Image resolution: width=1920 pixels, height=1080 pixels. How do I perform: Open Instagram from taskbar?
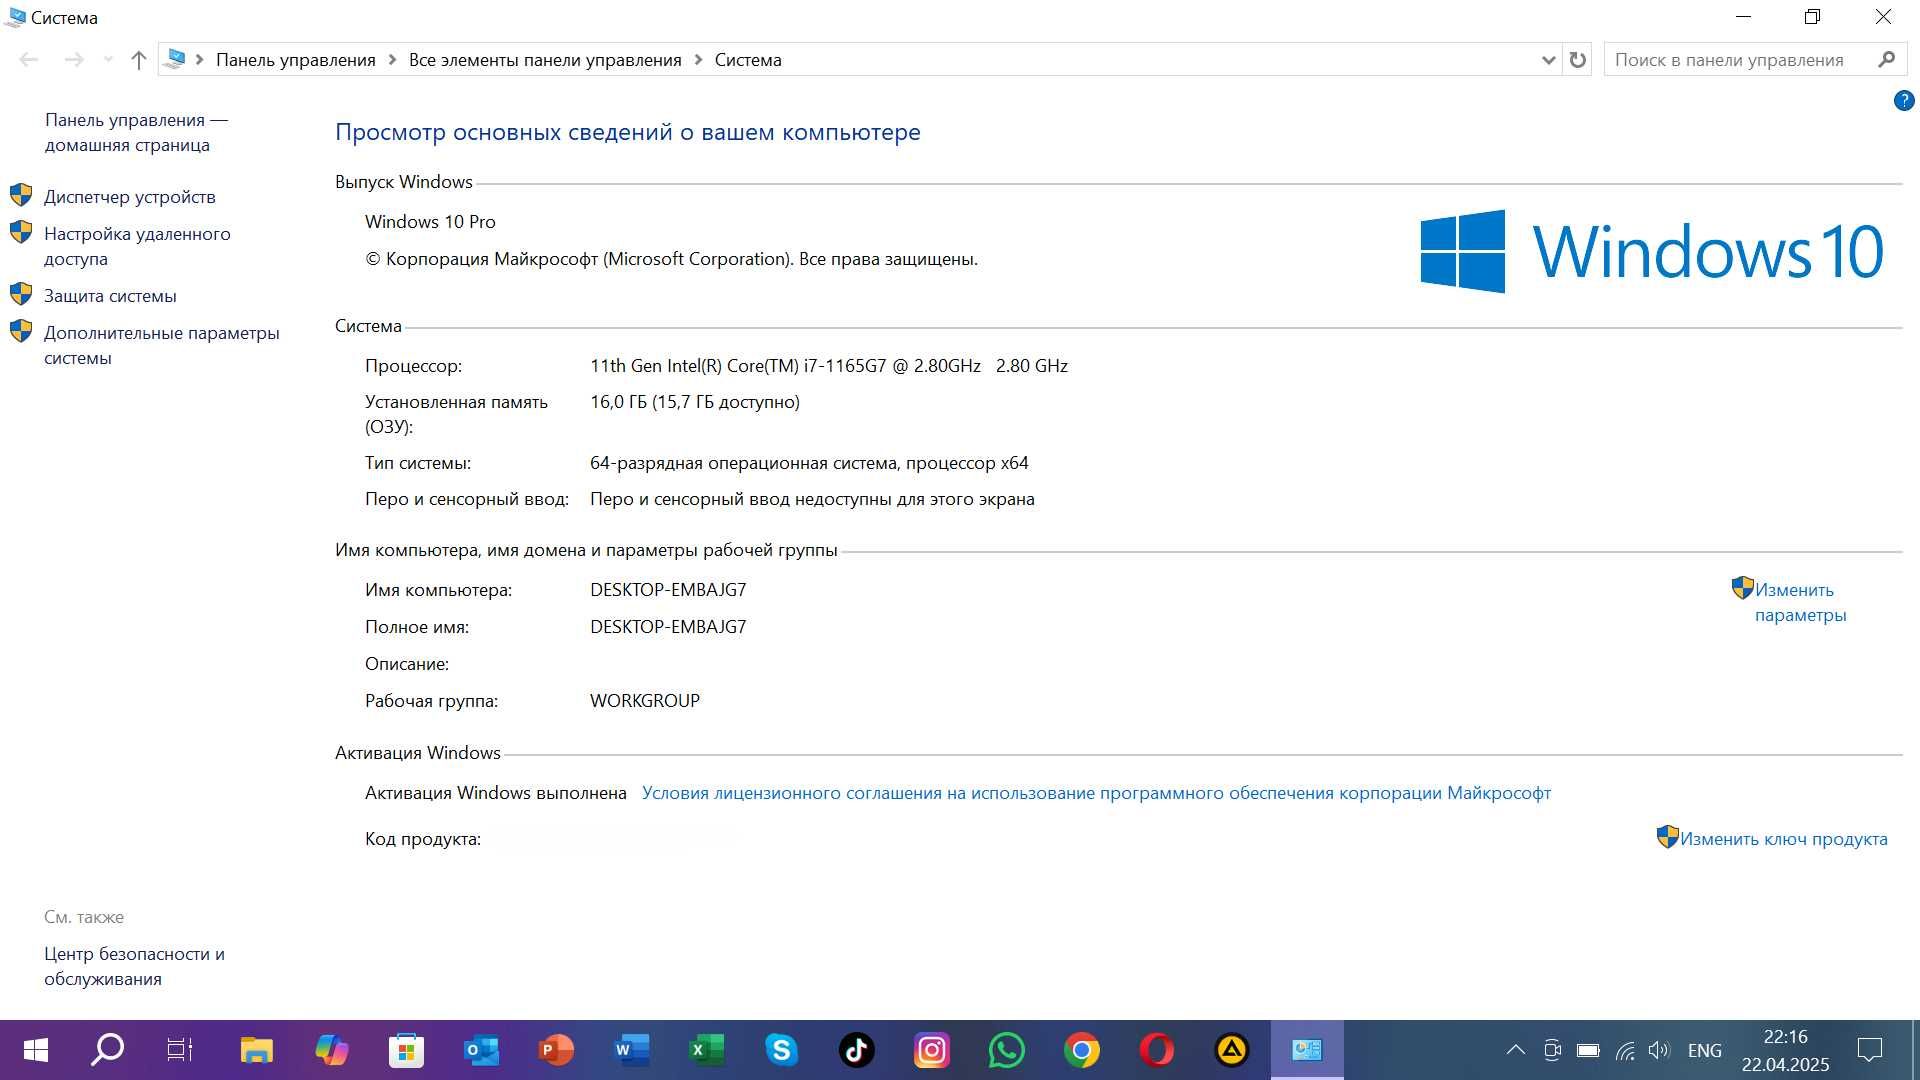[x=931, y=1050]
